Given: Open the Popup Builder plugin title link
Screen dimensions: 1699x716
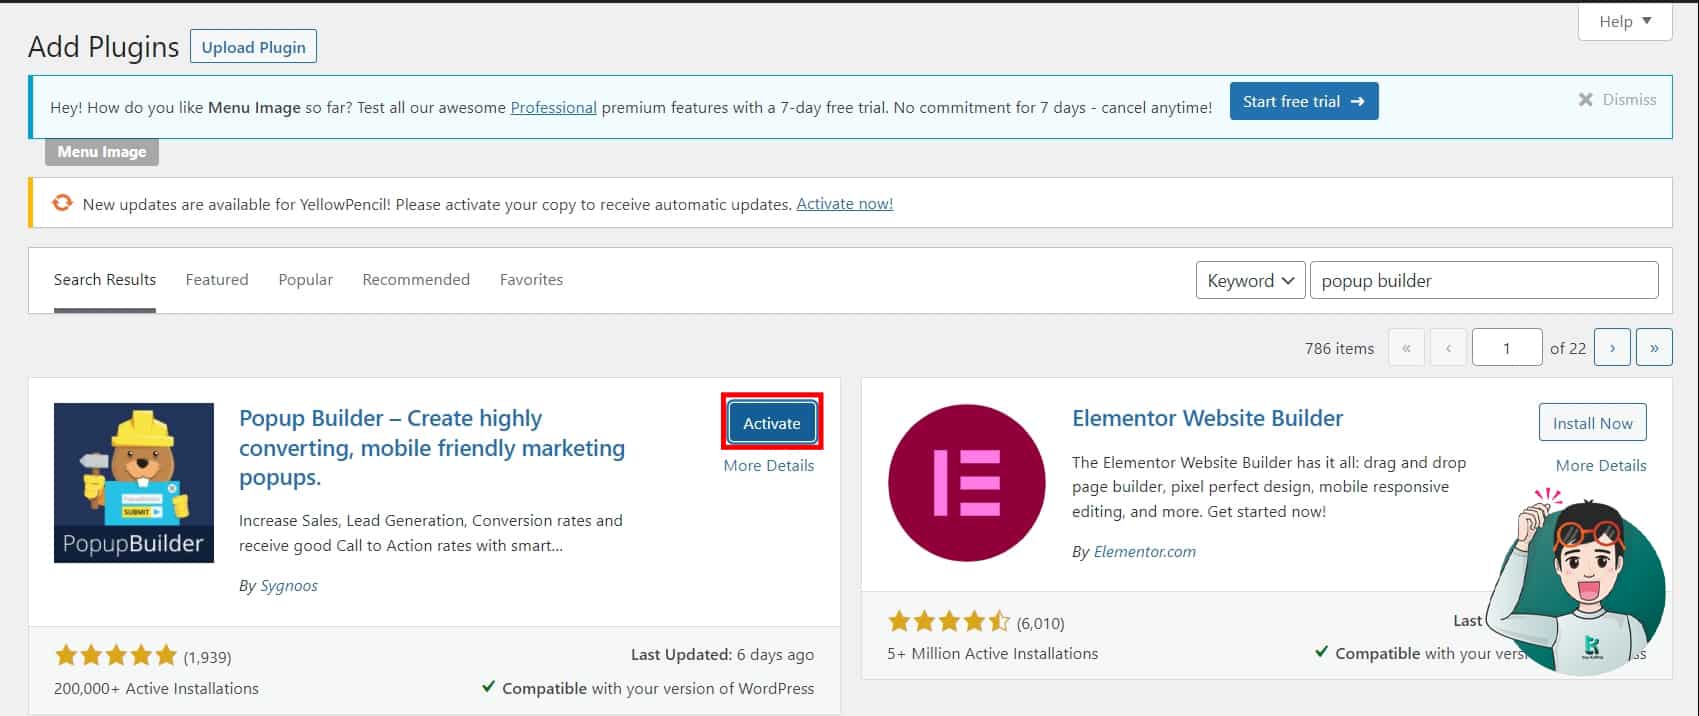Looking at the screenshot, I should [432, 447].
